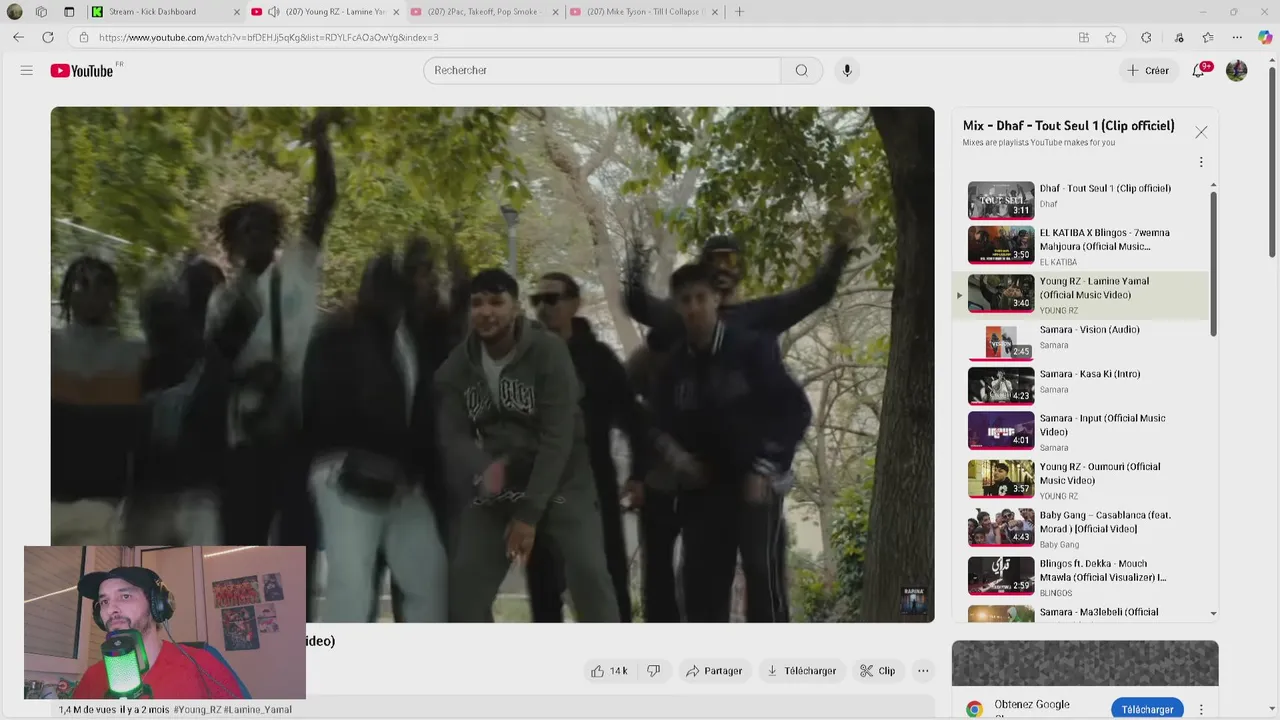The height and width of the screenshot is (720, 1280).
Task: Open the Mix playlist options menu
Action: coord(1201,162)
